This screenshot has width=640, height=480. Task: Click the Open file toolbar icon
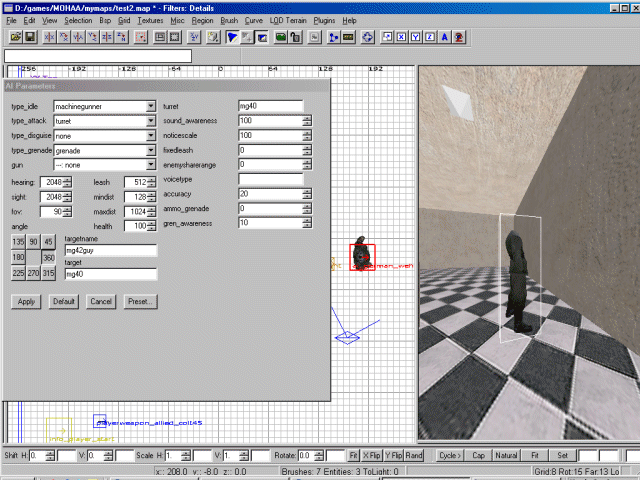15,38
